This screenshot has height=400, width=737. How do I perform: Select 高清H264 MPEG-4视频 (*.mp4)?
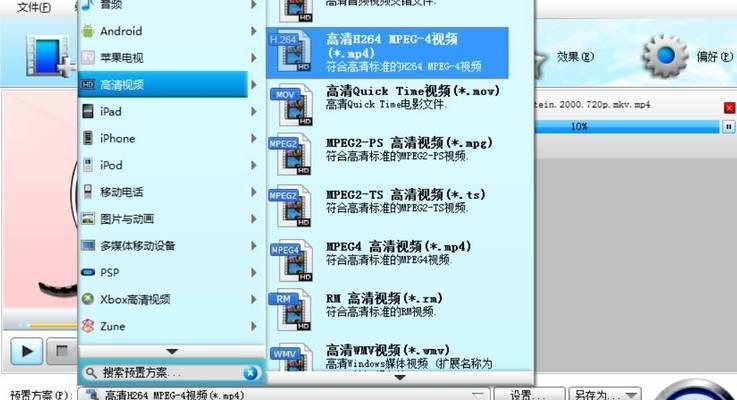[x=387, y=53]
